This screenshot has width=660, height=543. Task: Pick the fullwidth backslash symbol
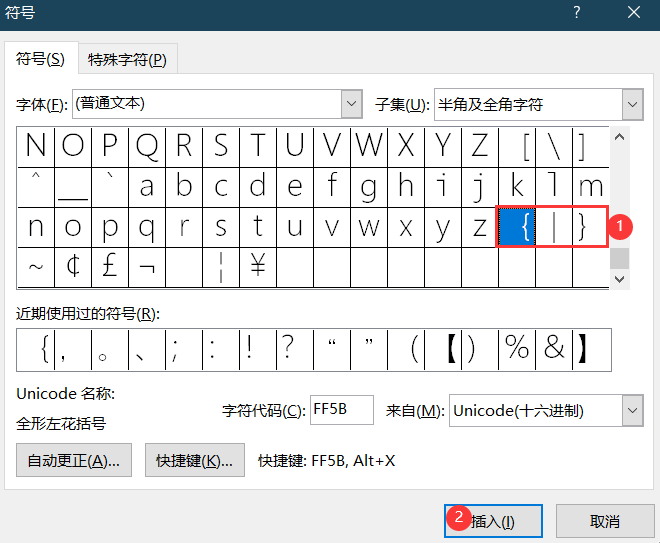pos(554,147)
